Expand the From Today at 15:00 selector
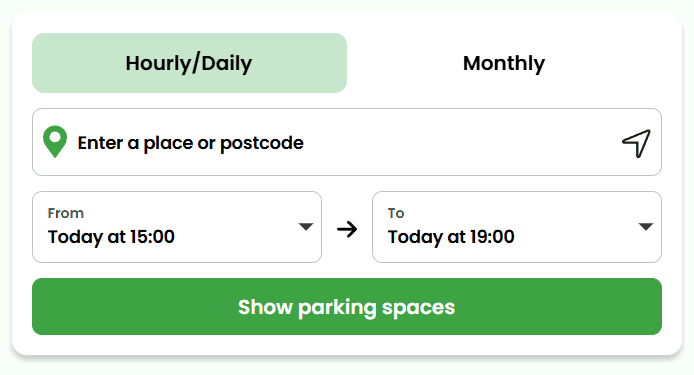 (x=177, y=227)
